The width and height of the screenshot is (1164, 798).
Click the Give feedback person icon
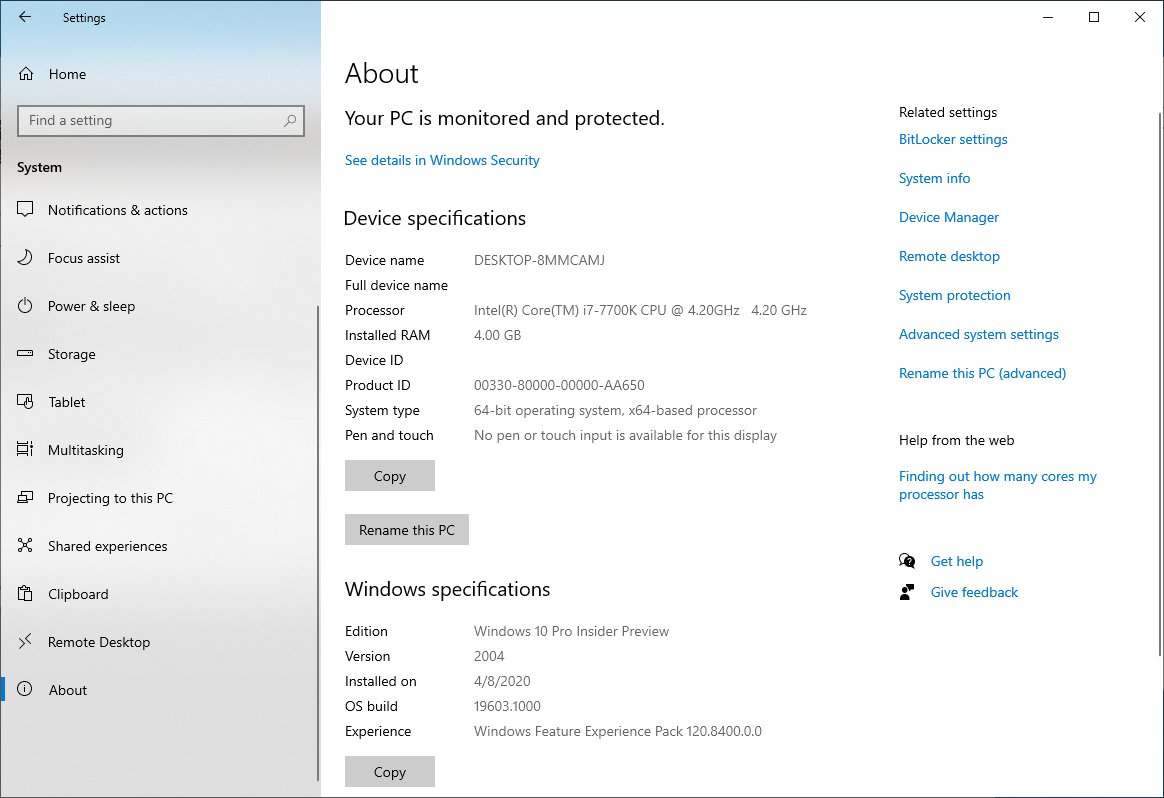pyautogui.click(x=907, y=592)
